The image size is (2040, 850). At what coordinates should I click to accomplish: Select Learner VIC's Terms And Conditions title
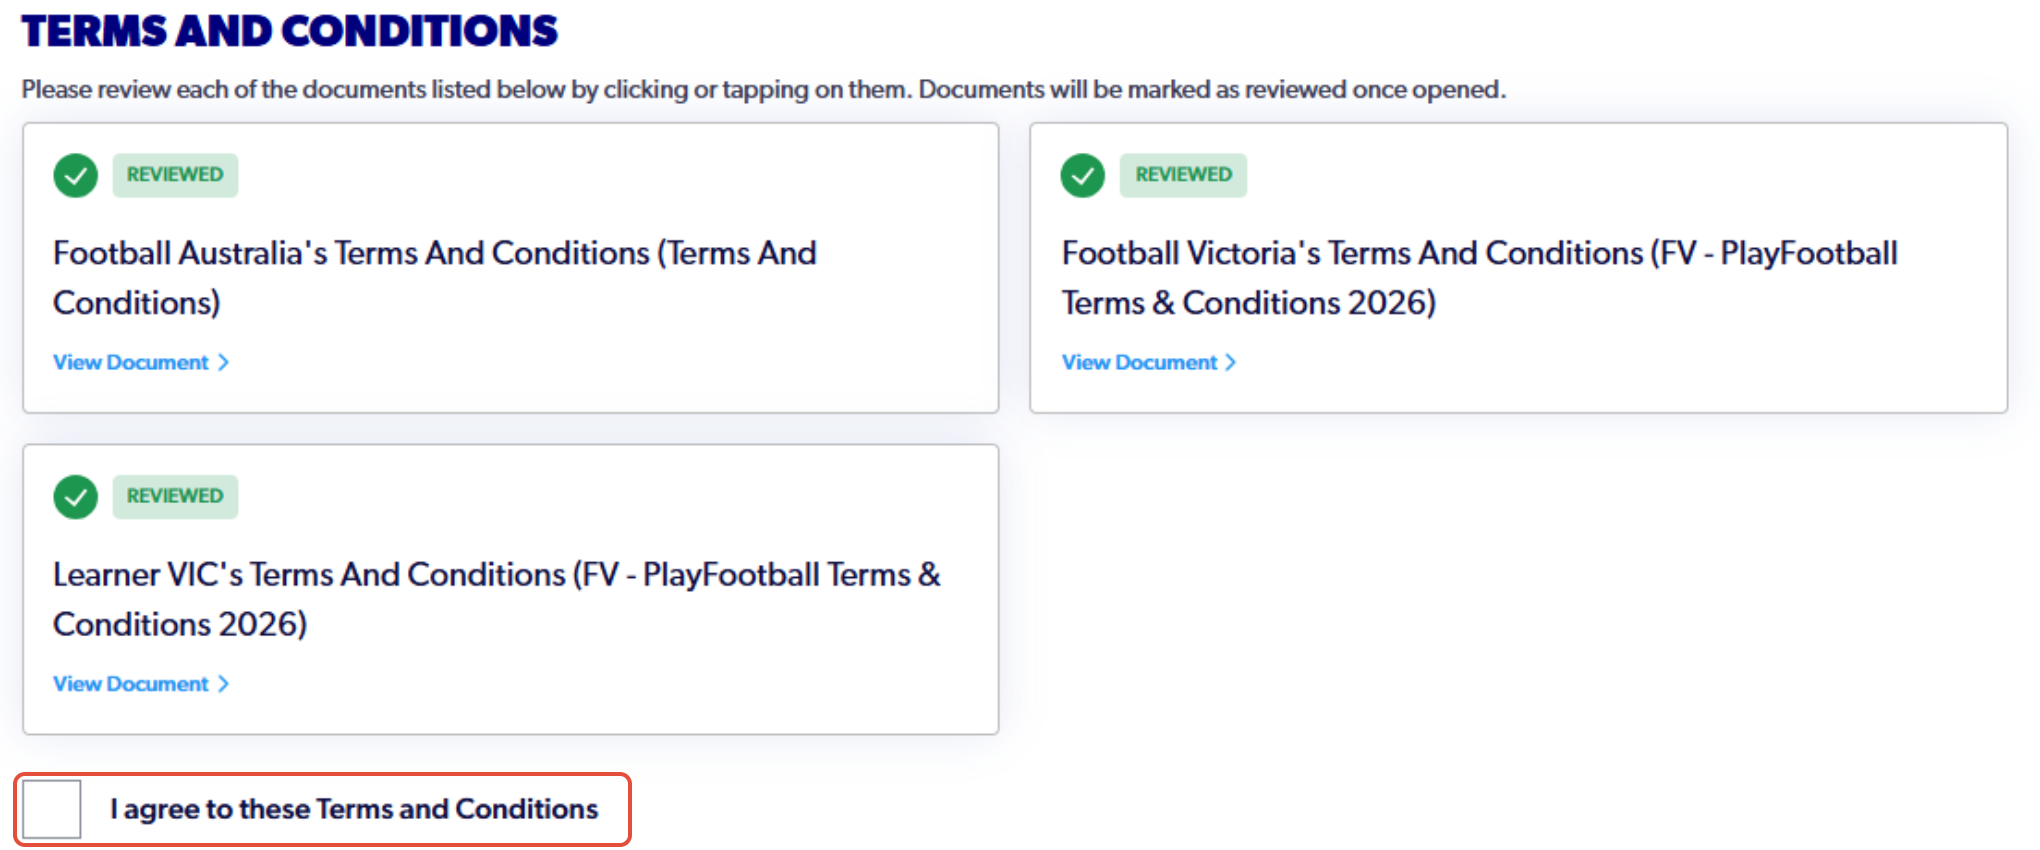tap(497, 599)
